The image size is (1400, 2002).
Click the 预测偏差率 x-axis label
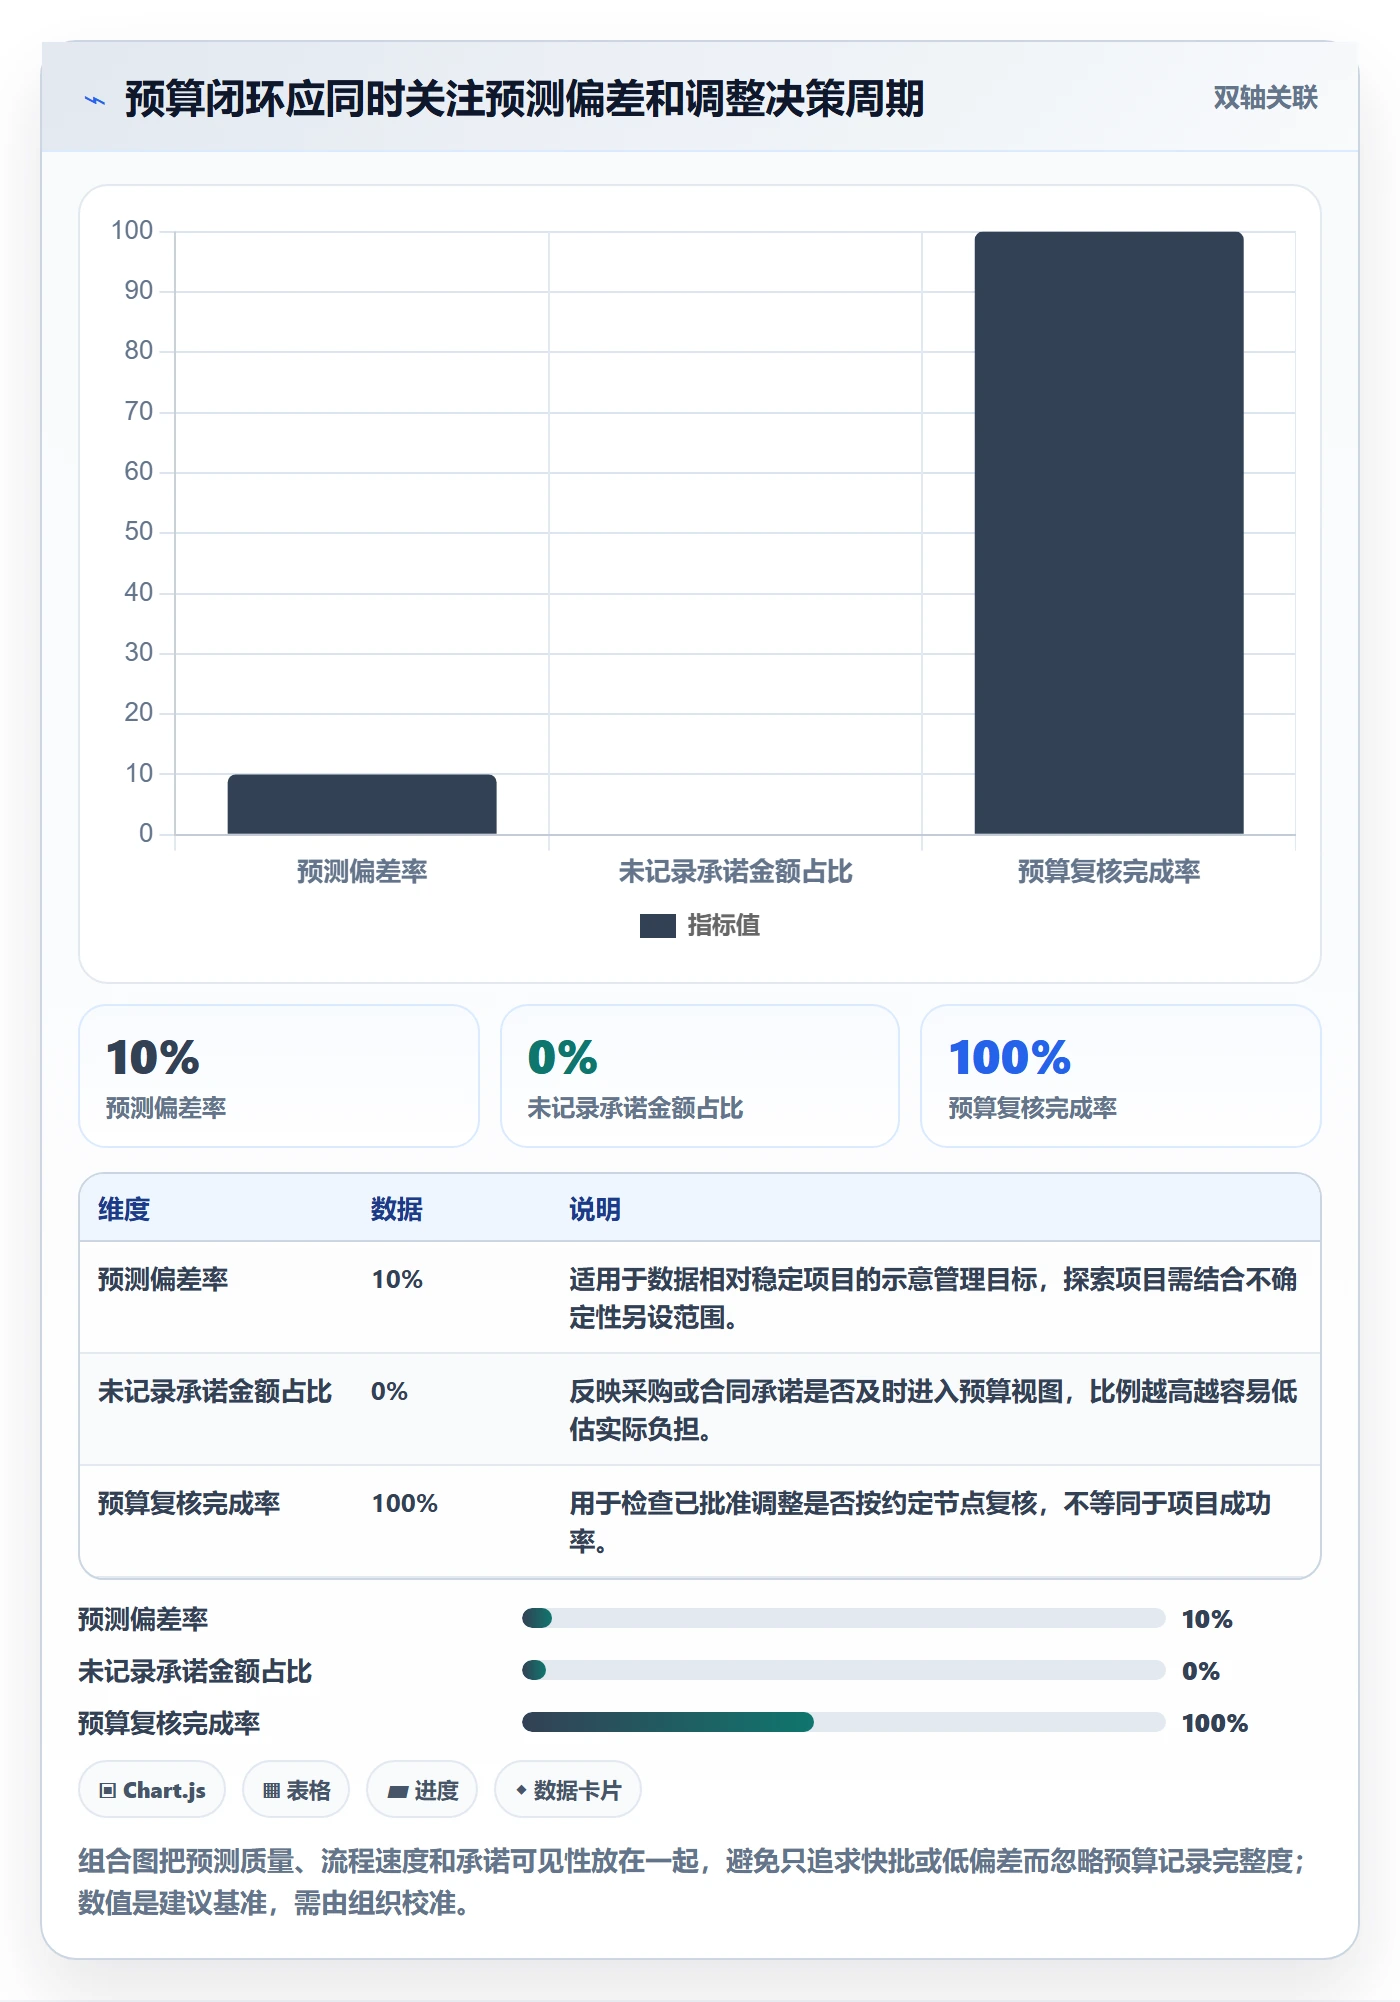point(362,872)
